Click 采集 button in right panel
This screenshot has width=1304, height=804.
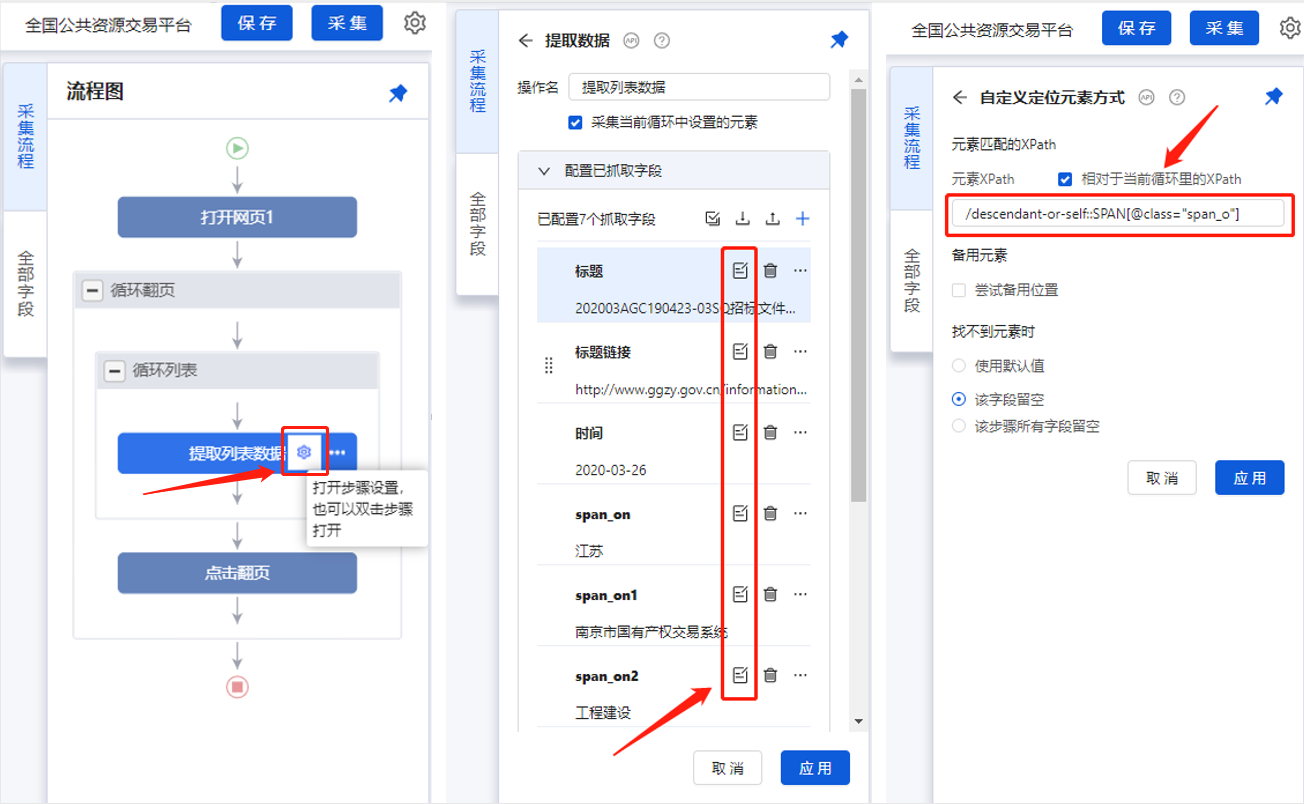(x=1224, y=28)
